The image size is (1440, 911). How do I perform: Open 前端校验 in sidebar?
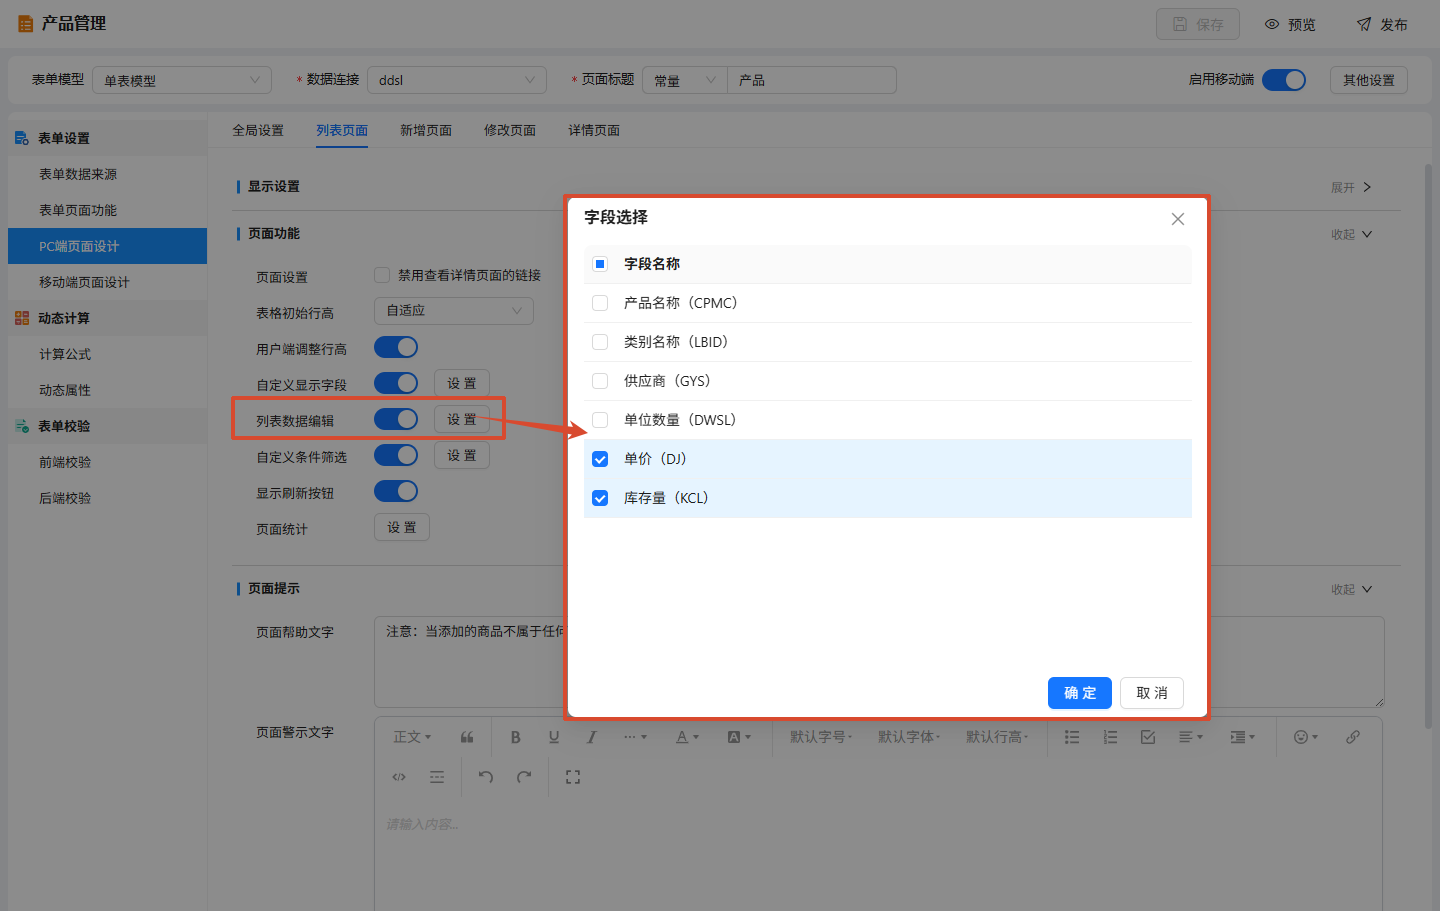click(108, 462)
